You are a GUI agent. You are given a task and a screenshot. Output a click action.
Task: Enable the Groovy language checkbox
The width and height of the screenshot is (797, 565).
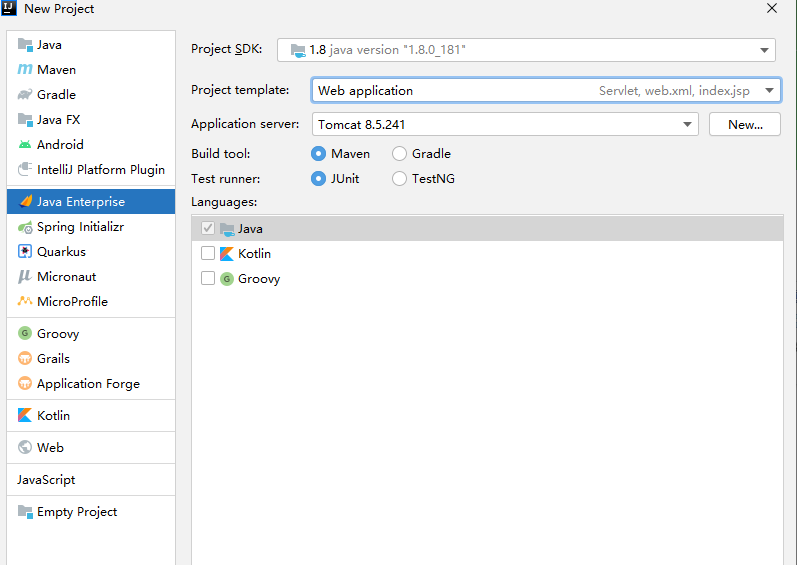208,278
